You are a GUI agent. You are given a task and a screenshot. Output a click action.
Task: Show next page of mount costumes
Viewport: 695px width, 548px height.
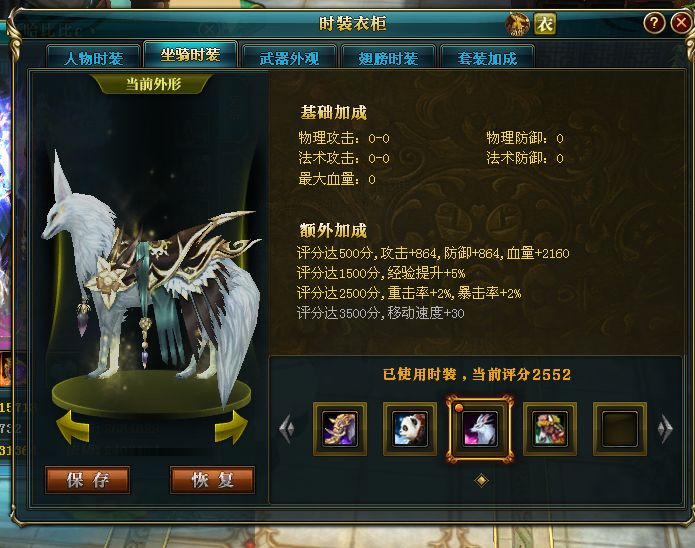(x=665, y=428)
